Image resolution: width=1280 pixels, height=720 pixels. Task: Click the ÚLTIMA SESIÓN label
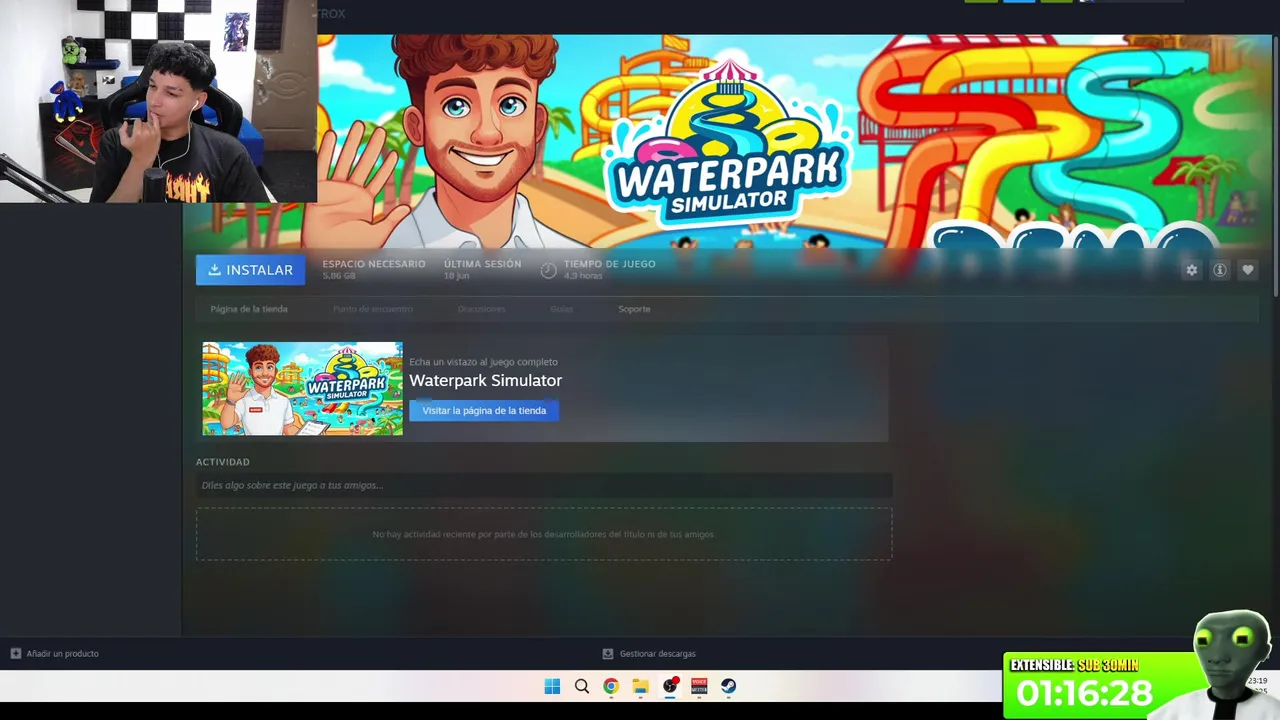click(482, 264)
